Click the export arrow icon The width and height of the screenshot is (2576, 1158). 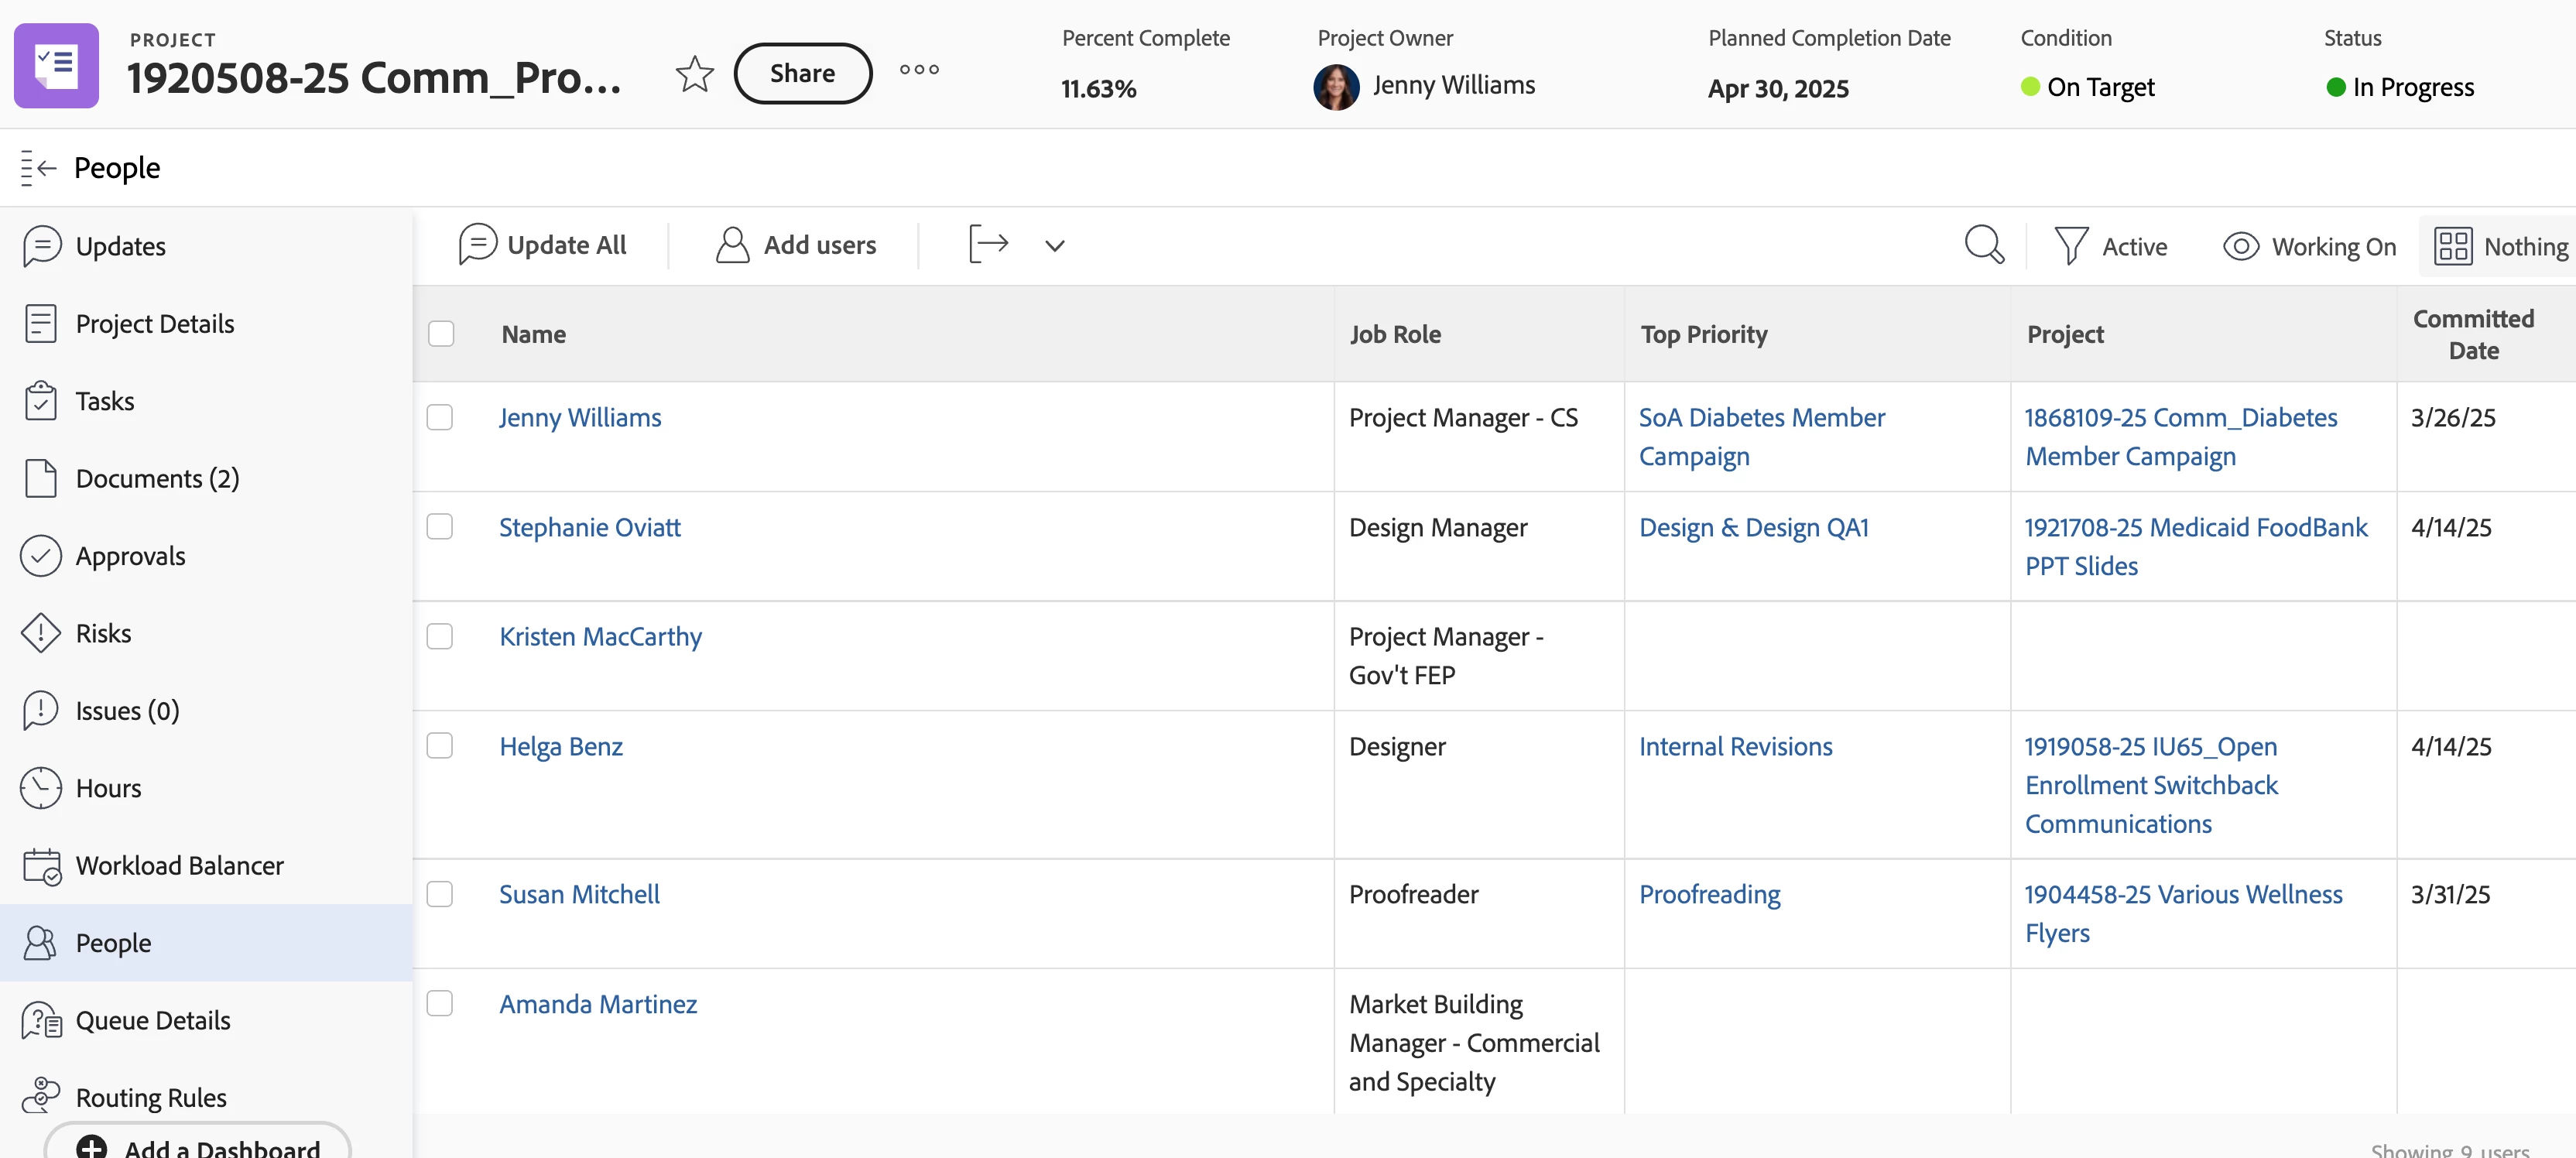tap(988, 244)
